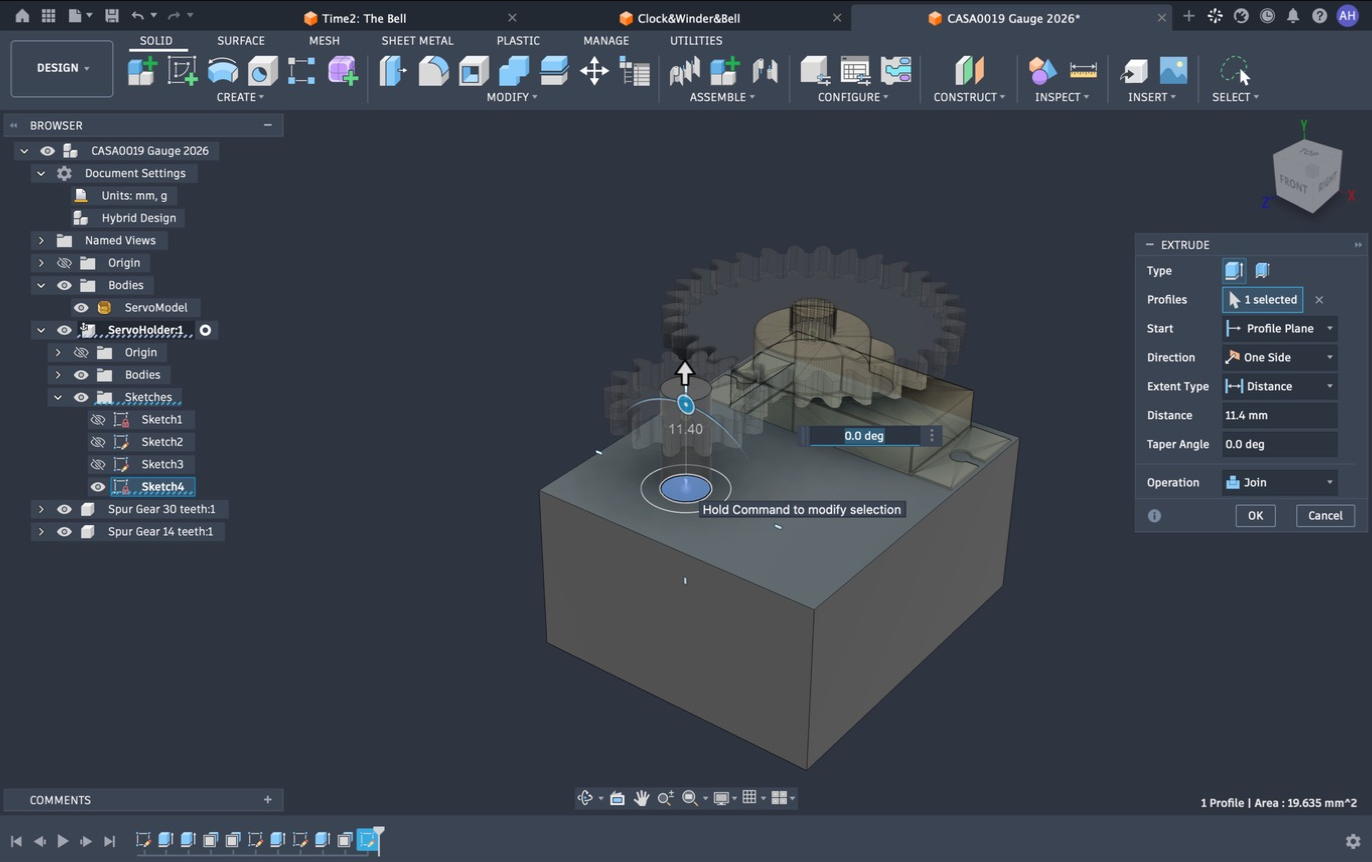
Task: Open the Grid and Snaps settings icon
Action: [749, 798]
